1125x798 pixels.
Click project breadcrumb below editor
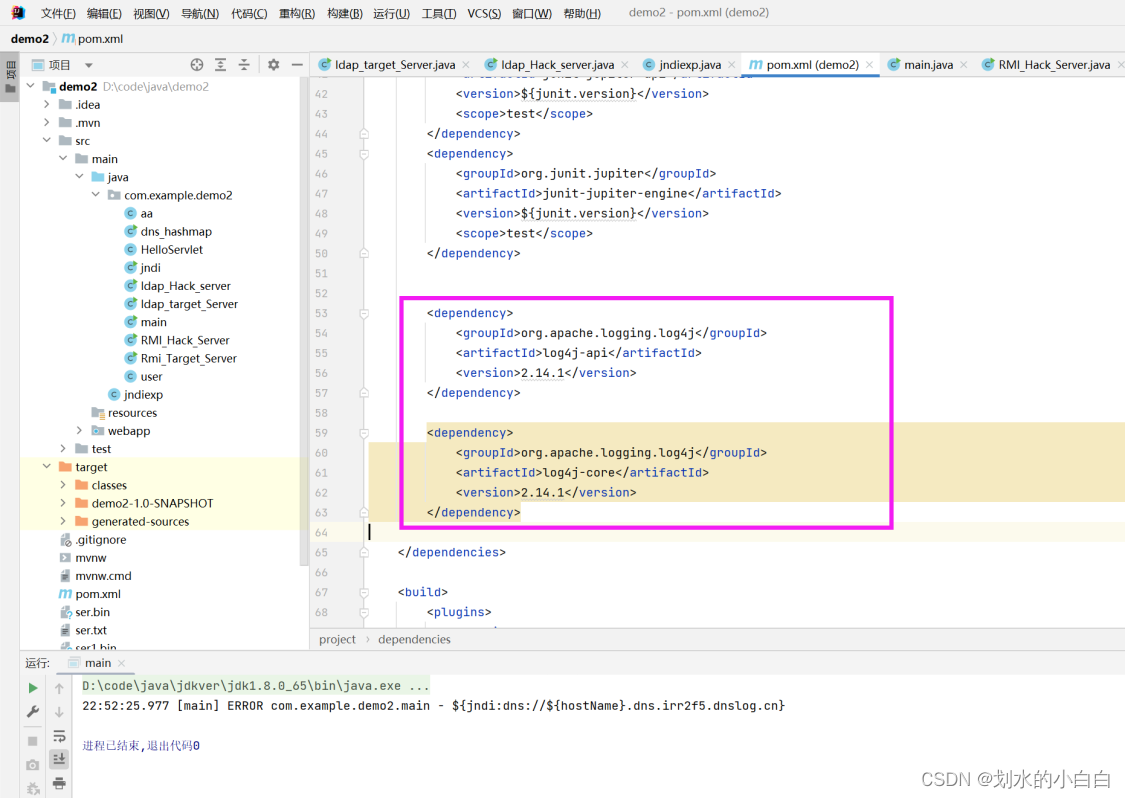[x=337, y=639]
